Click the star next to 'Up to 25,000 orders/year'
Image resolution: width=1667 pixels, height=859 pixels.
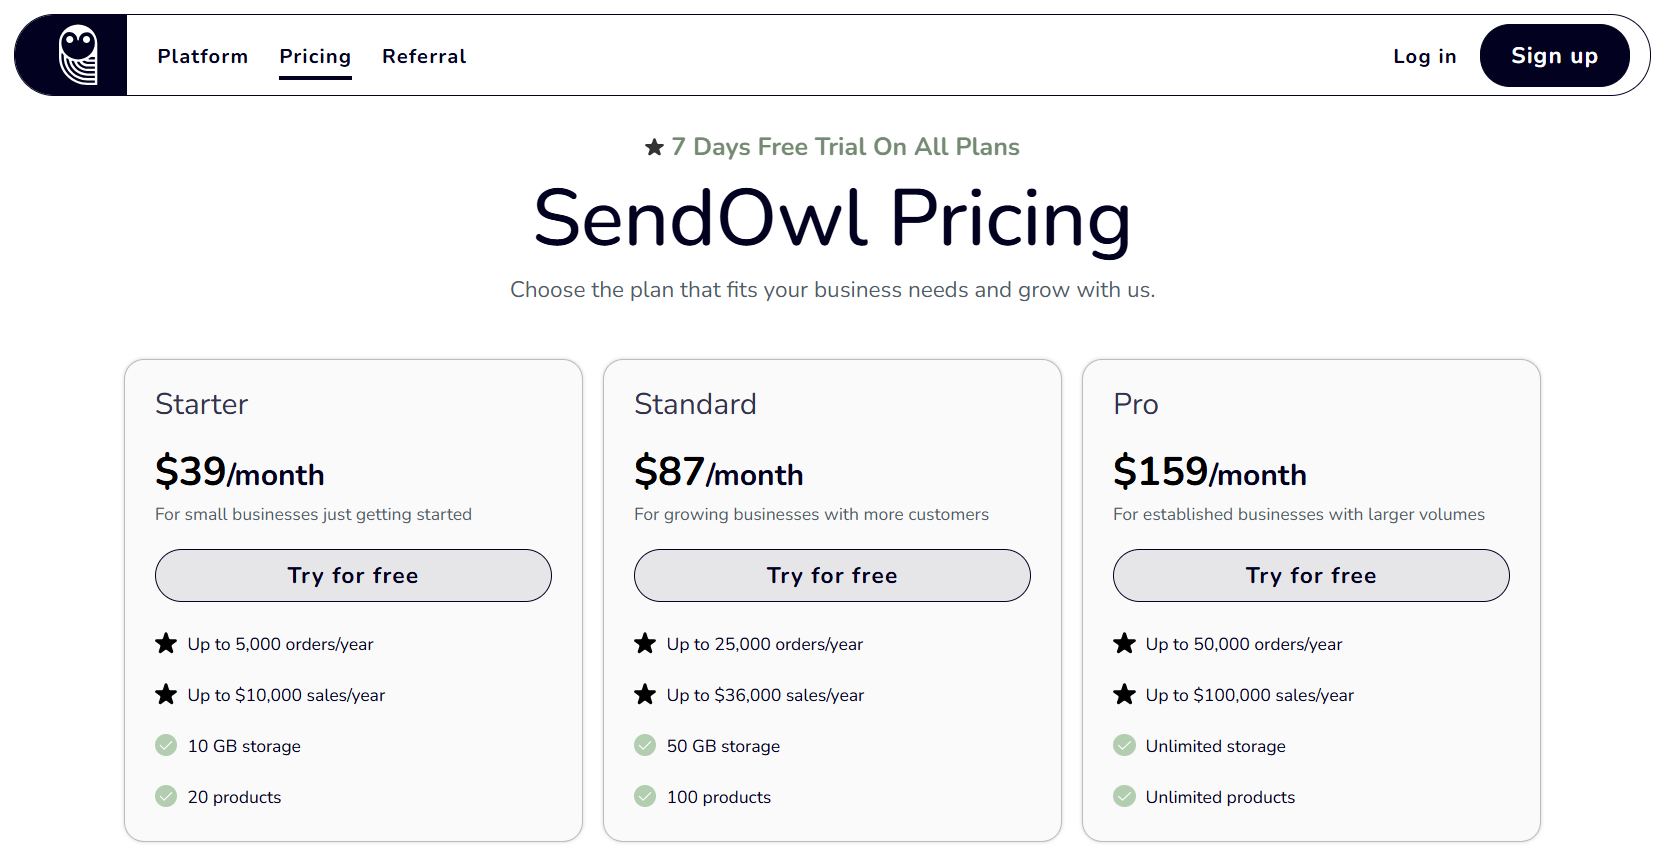(645, 643)
